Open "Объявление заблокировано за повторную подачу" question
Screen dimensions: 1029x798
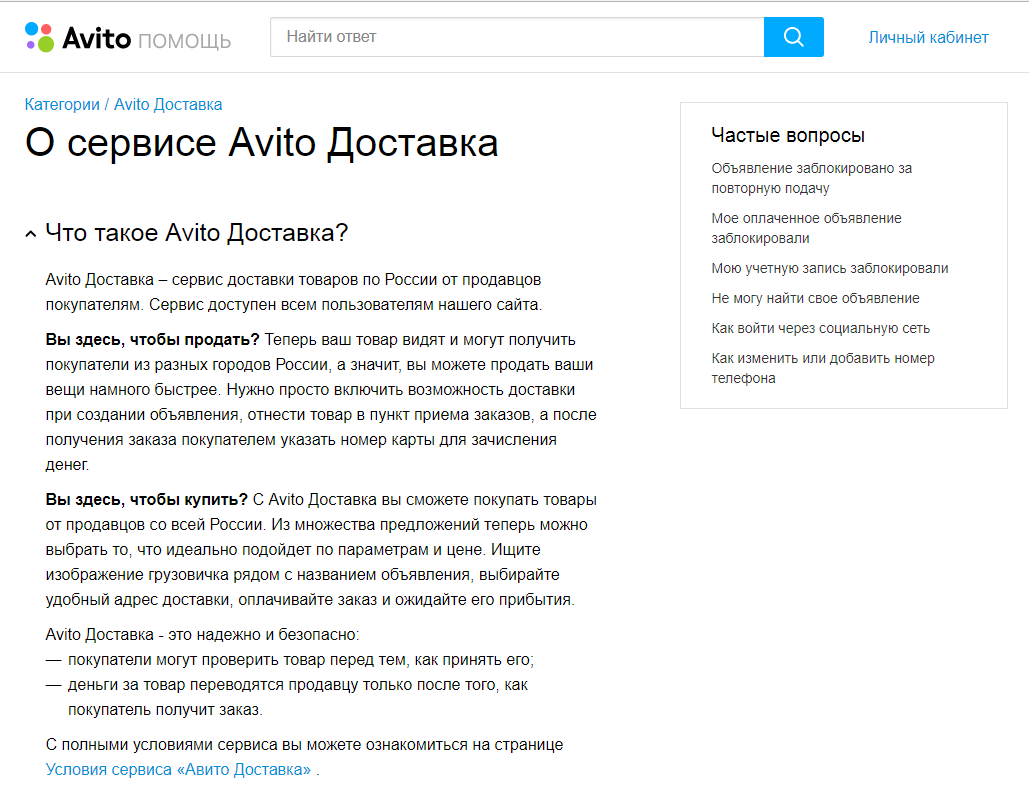point(811,178)
